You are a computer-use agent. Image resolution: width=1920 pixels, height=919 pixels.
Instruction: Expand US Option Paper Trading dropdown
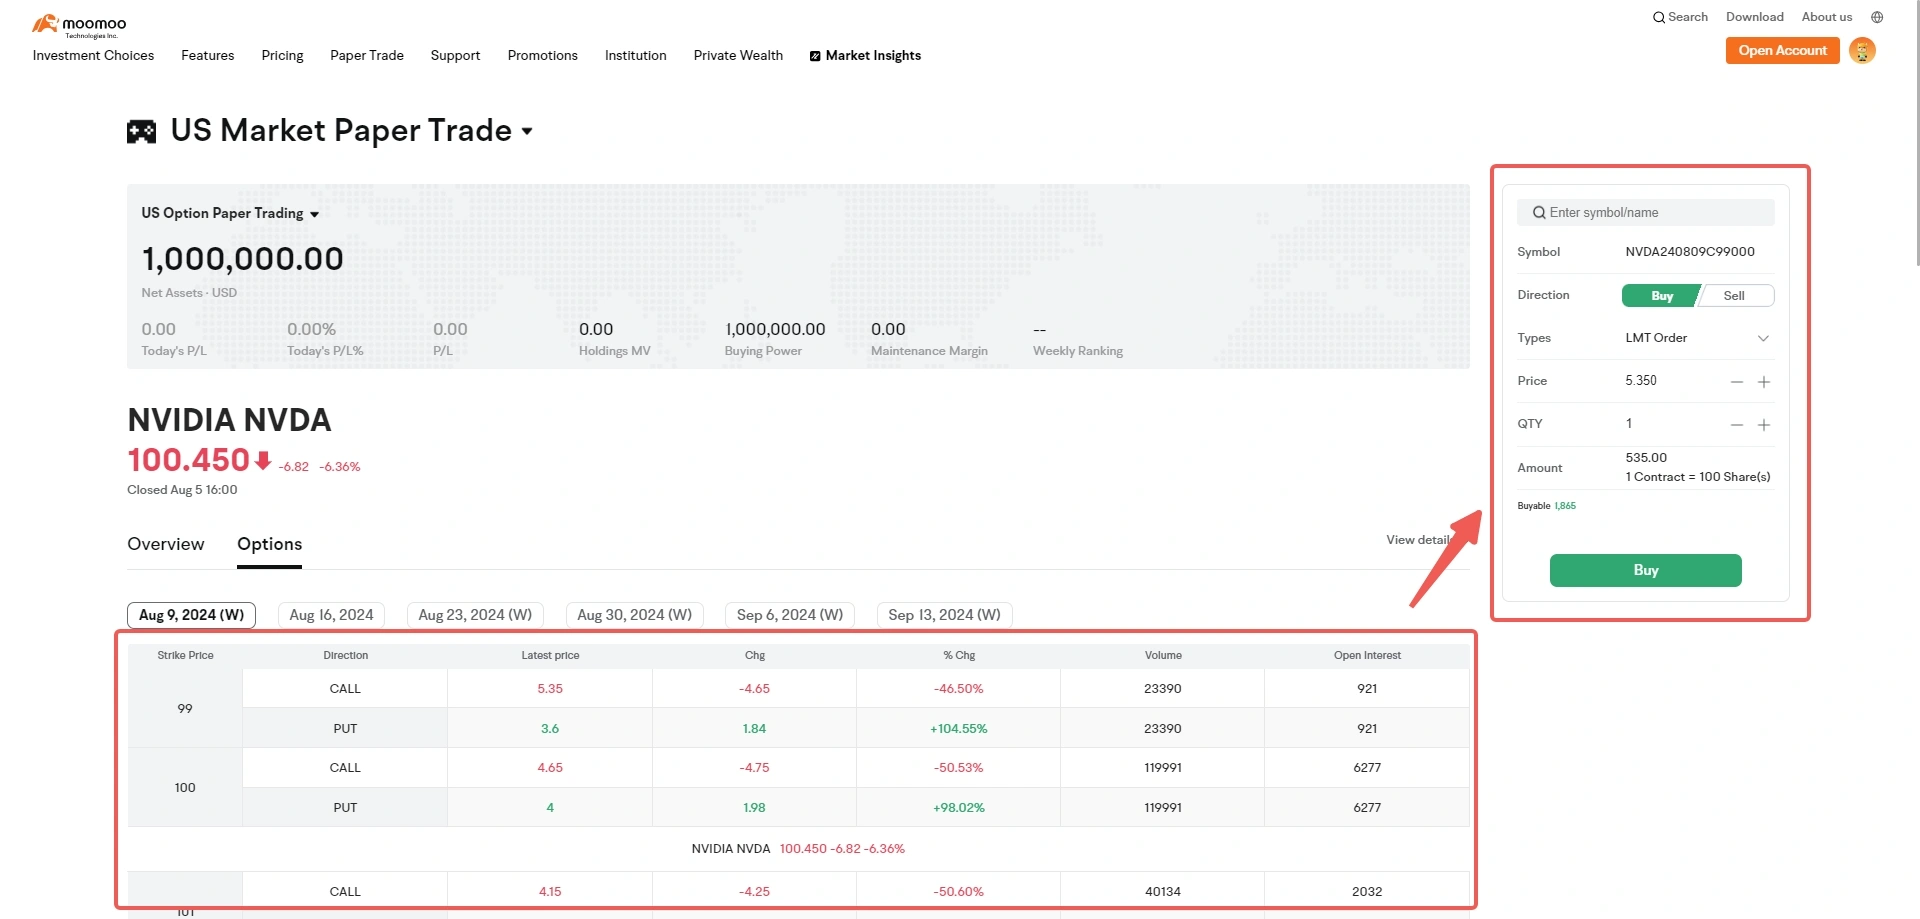tap(314, 214)
